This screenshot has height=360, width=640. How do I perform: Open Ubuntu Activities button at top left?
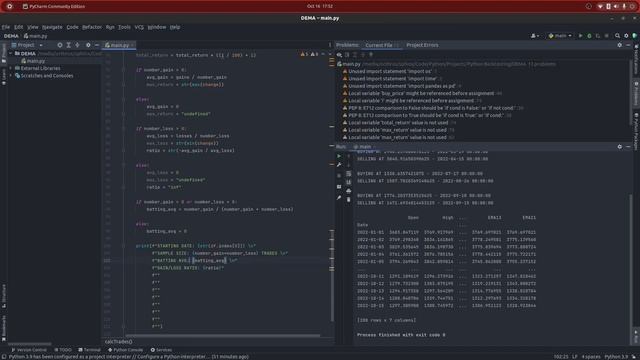[9, 6]
